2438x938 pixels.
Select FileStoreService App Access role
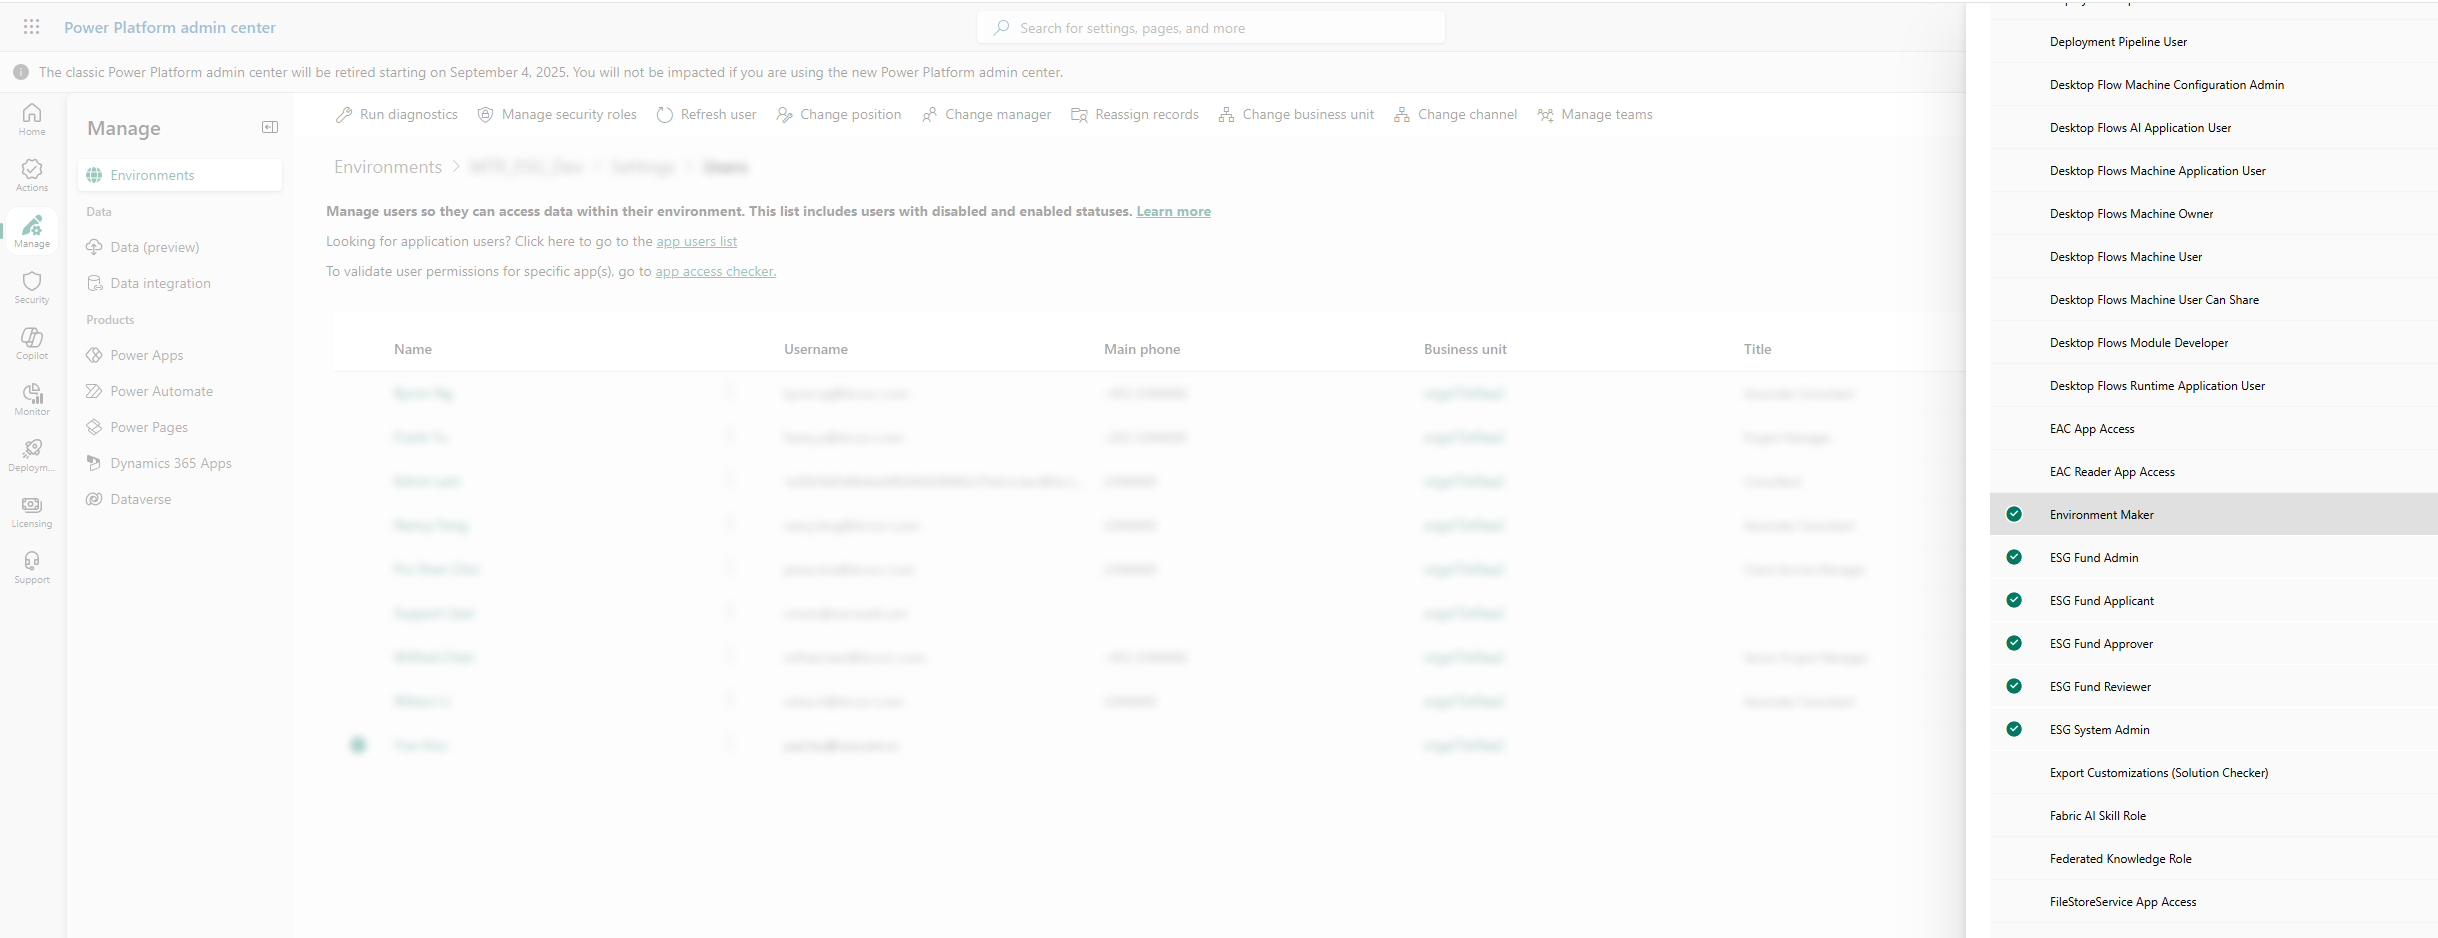pyautogui.click(x=2213, y=902)
